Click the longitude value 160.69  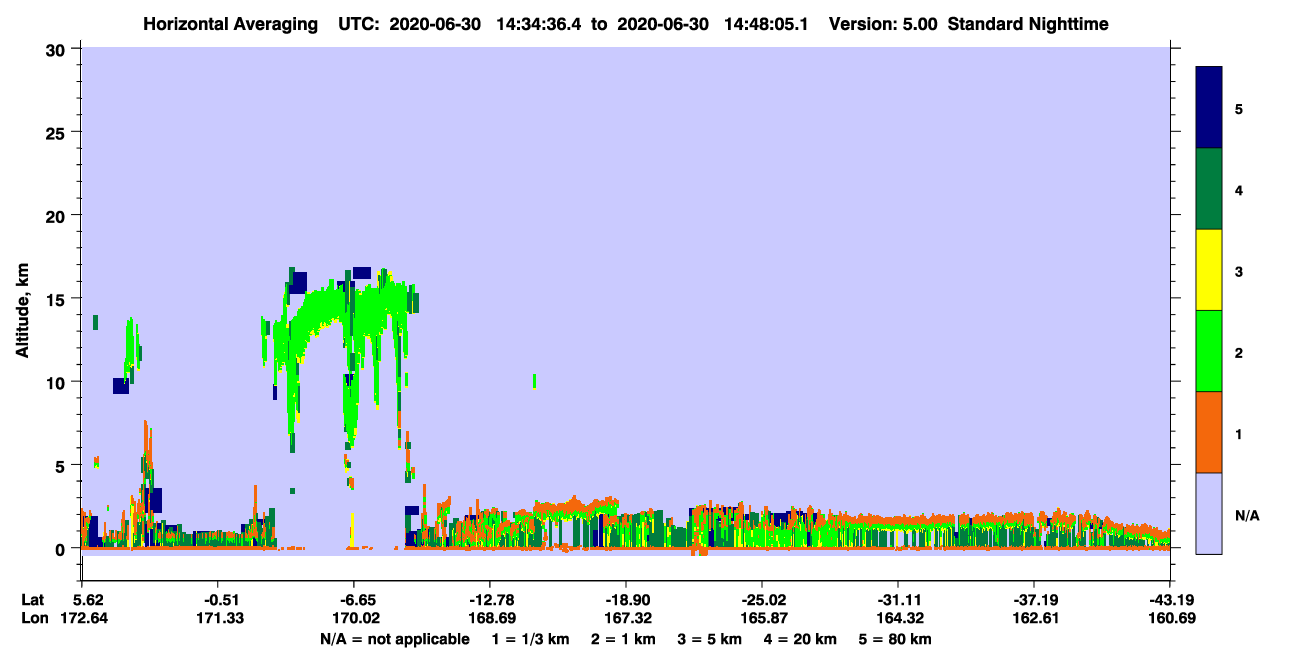(1170, 618)
